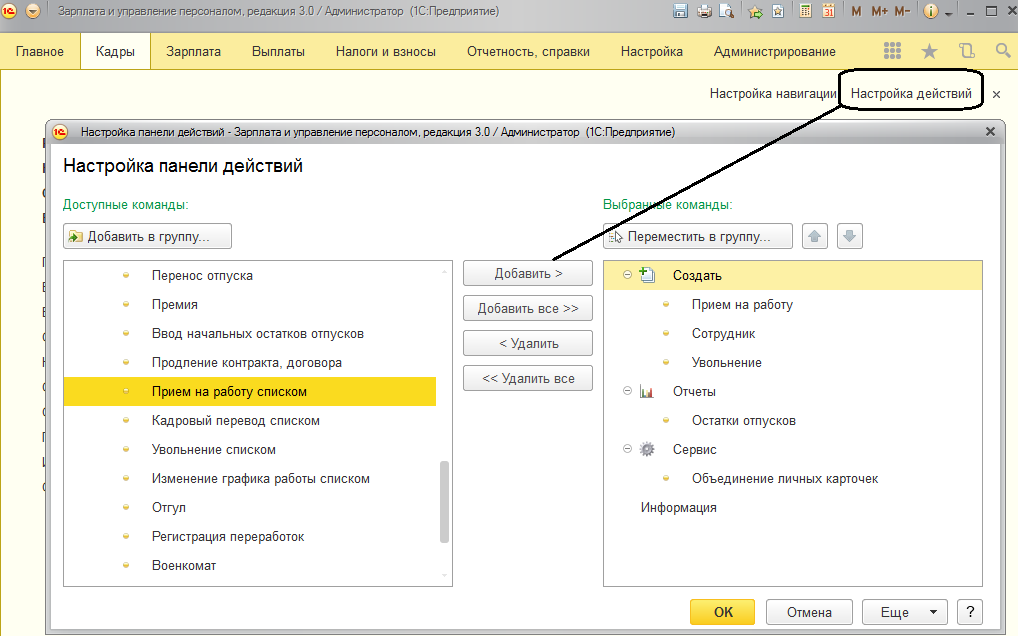Click the Сервис gear icon
Viewport: 1018px width, 636px height.
[x=647, y=449]
